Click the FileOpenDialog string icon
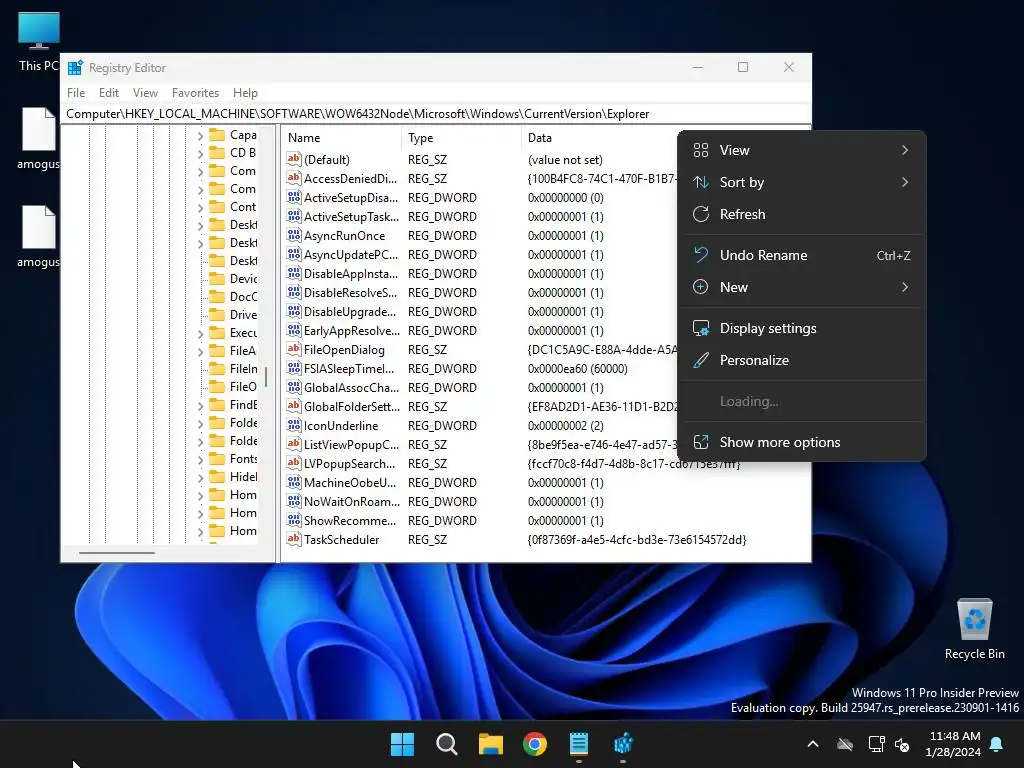 [x=294, y=349]
